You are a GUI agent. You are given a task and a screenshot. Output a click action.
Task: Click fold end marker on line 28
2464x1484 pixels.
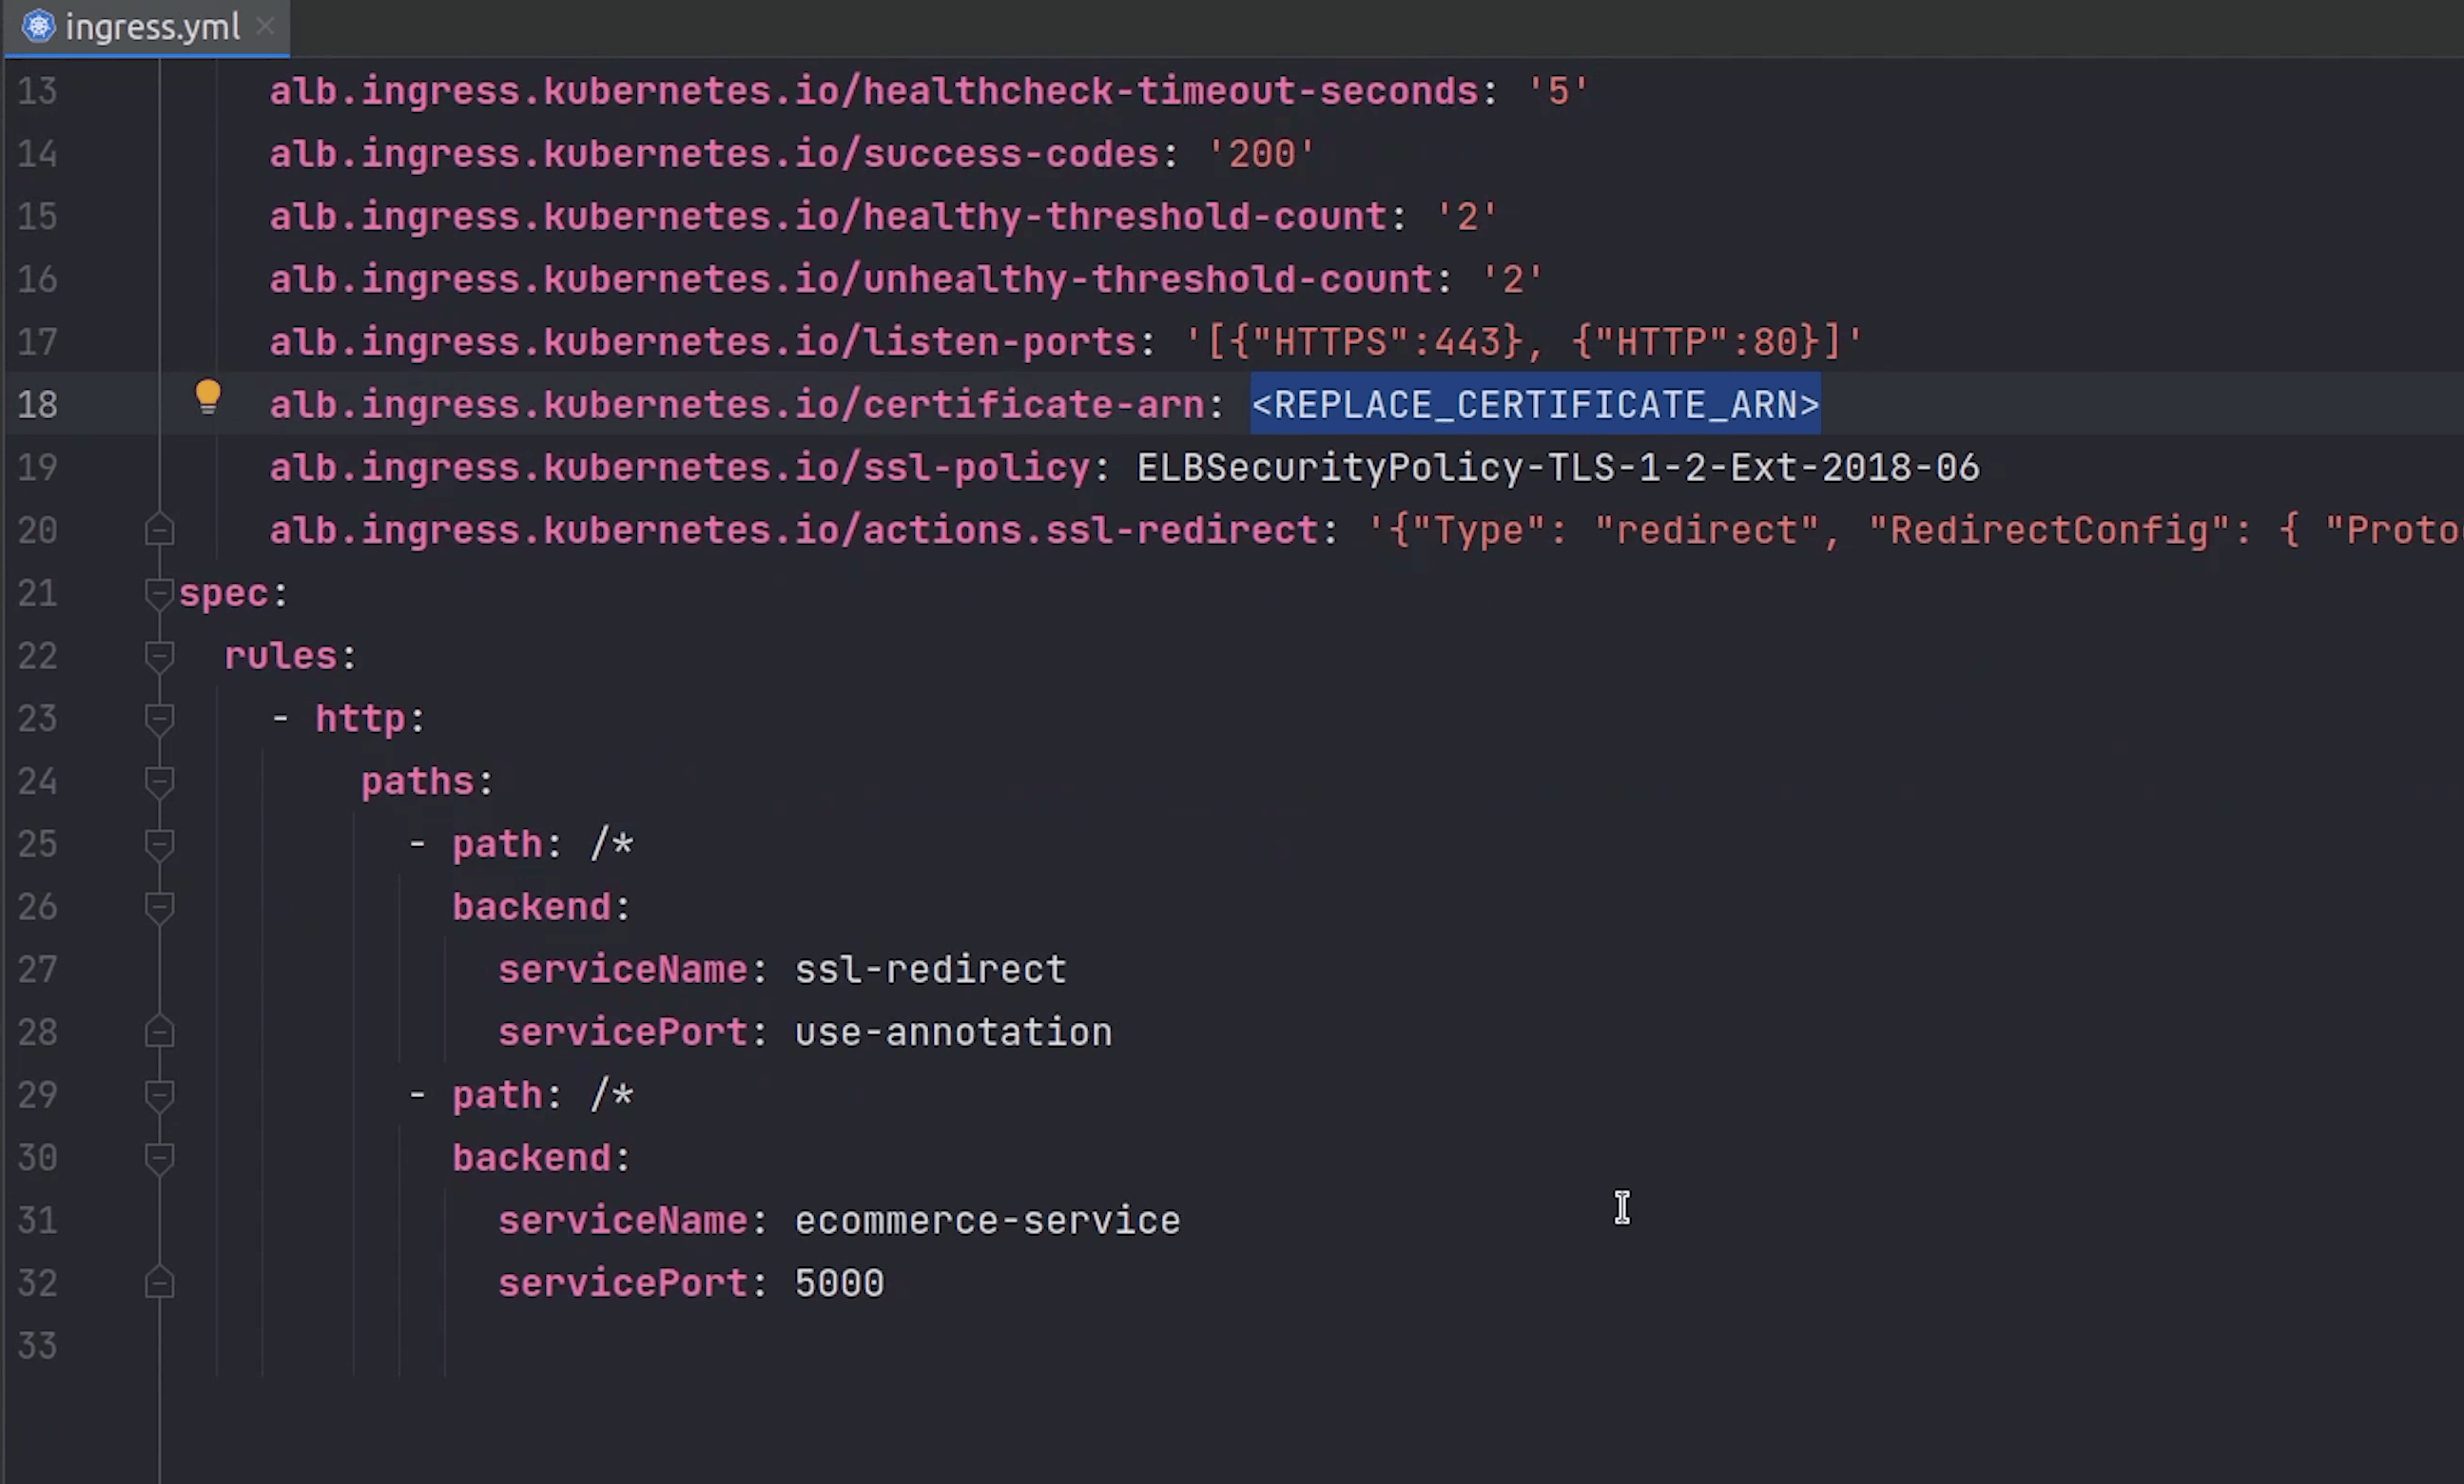pyautogui.click(x=159, y=1032)
